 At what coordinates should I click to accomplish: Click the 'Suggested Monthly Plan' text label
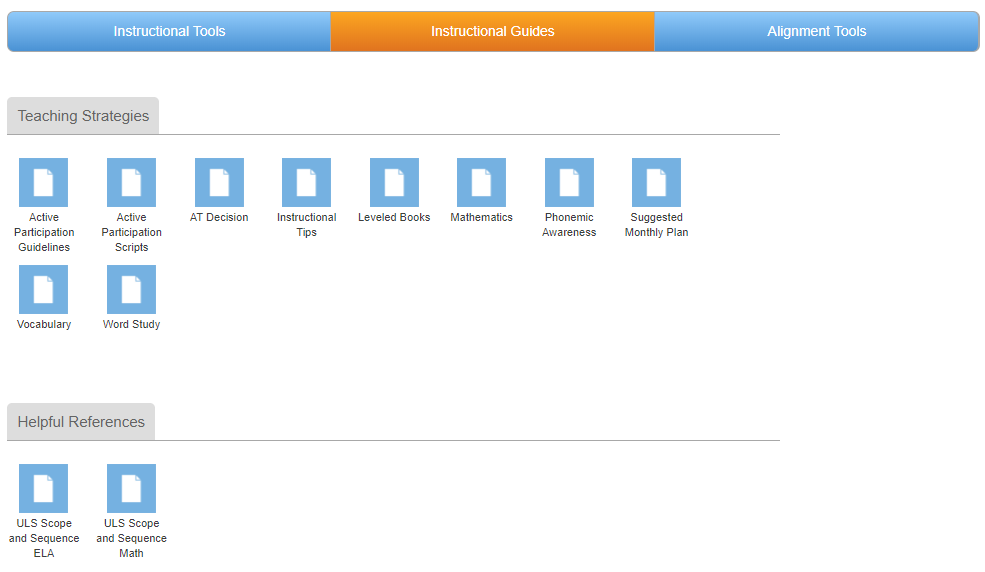(x=656, y=225)
